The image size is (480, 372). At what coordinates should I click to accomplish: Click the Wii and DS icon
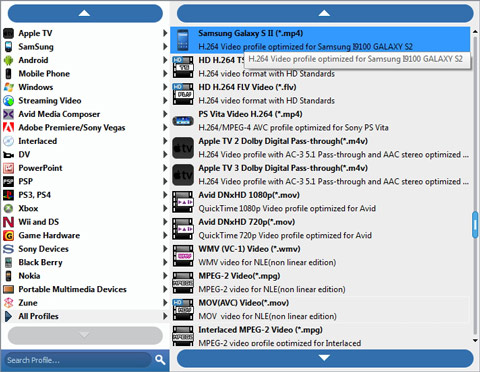8,222
